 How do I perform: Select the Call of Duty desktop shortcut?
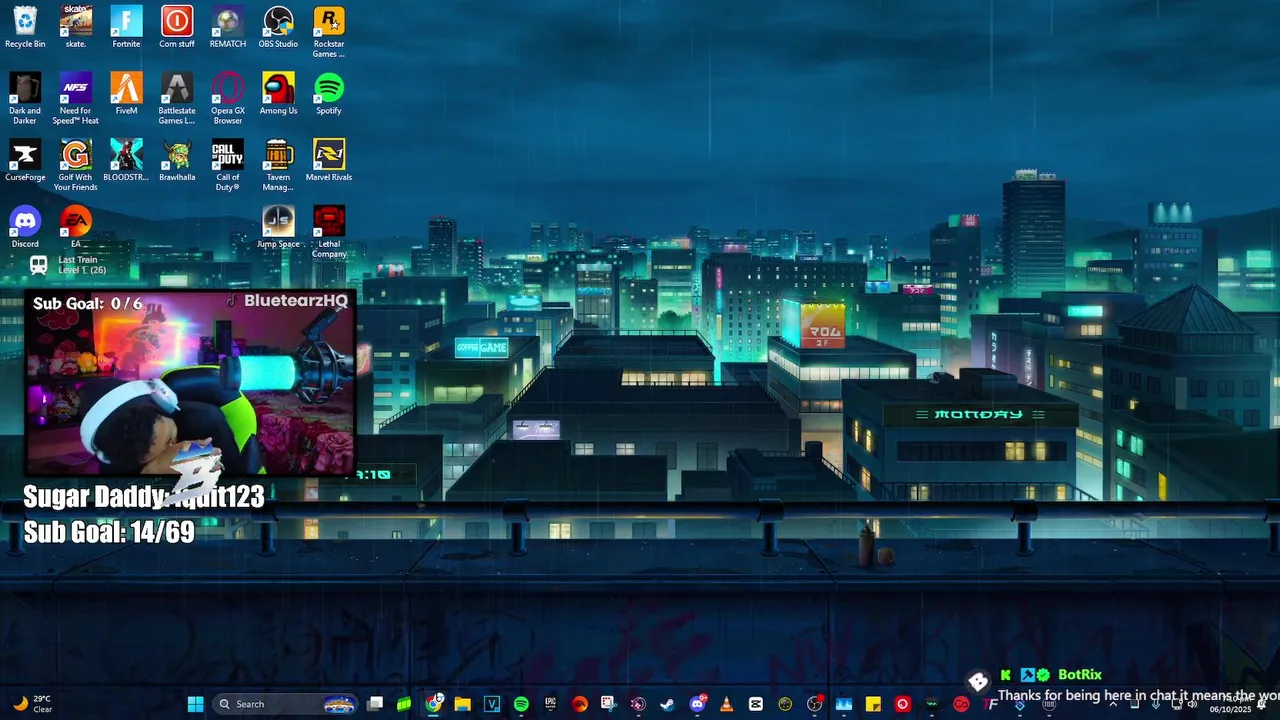pyautogui.click(x=228, y=165)
